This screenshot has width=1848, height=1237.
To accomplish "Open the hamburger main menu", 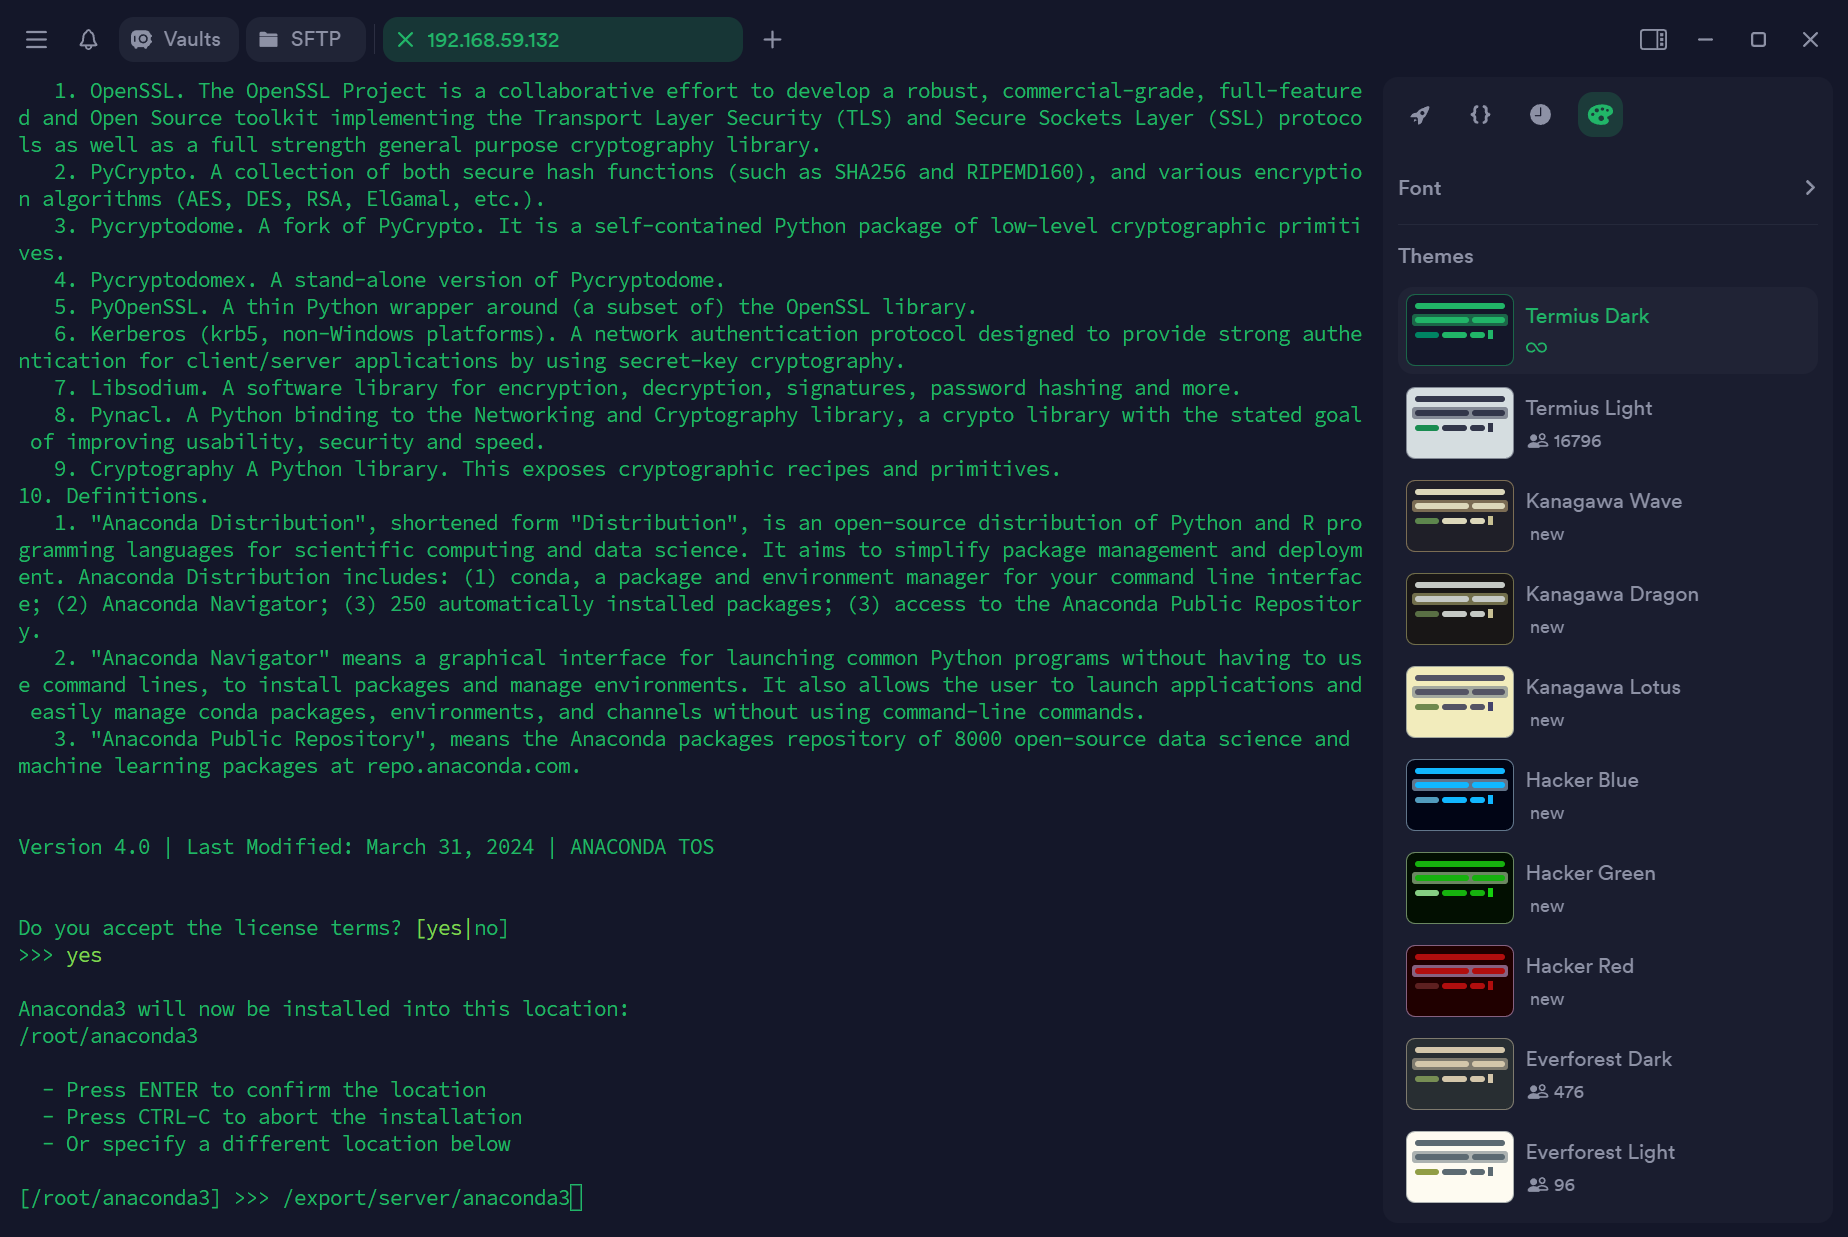I will click(x=37, y=40).
